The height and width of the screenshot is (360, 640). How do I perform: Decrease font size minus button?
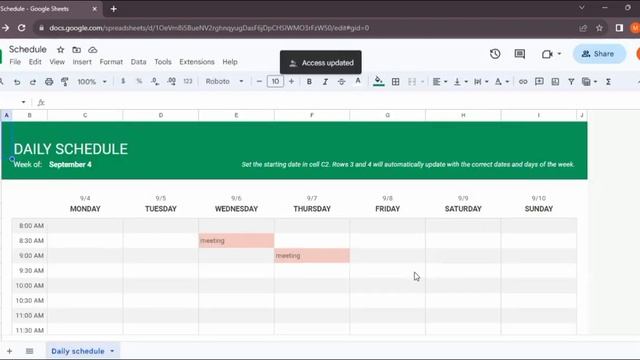[259, 82]
